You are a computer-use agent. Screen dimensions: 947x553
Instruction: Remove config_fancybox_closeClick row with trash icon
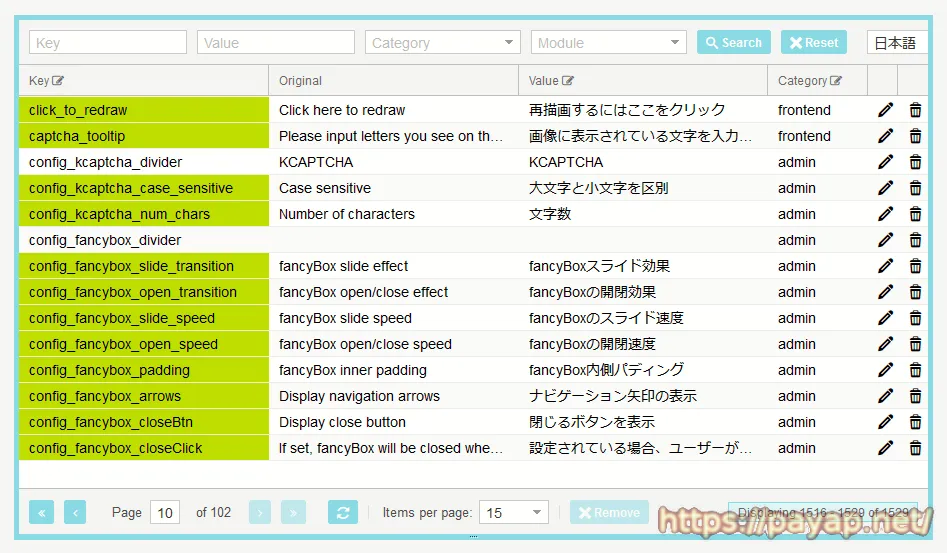point(915,448)
